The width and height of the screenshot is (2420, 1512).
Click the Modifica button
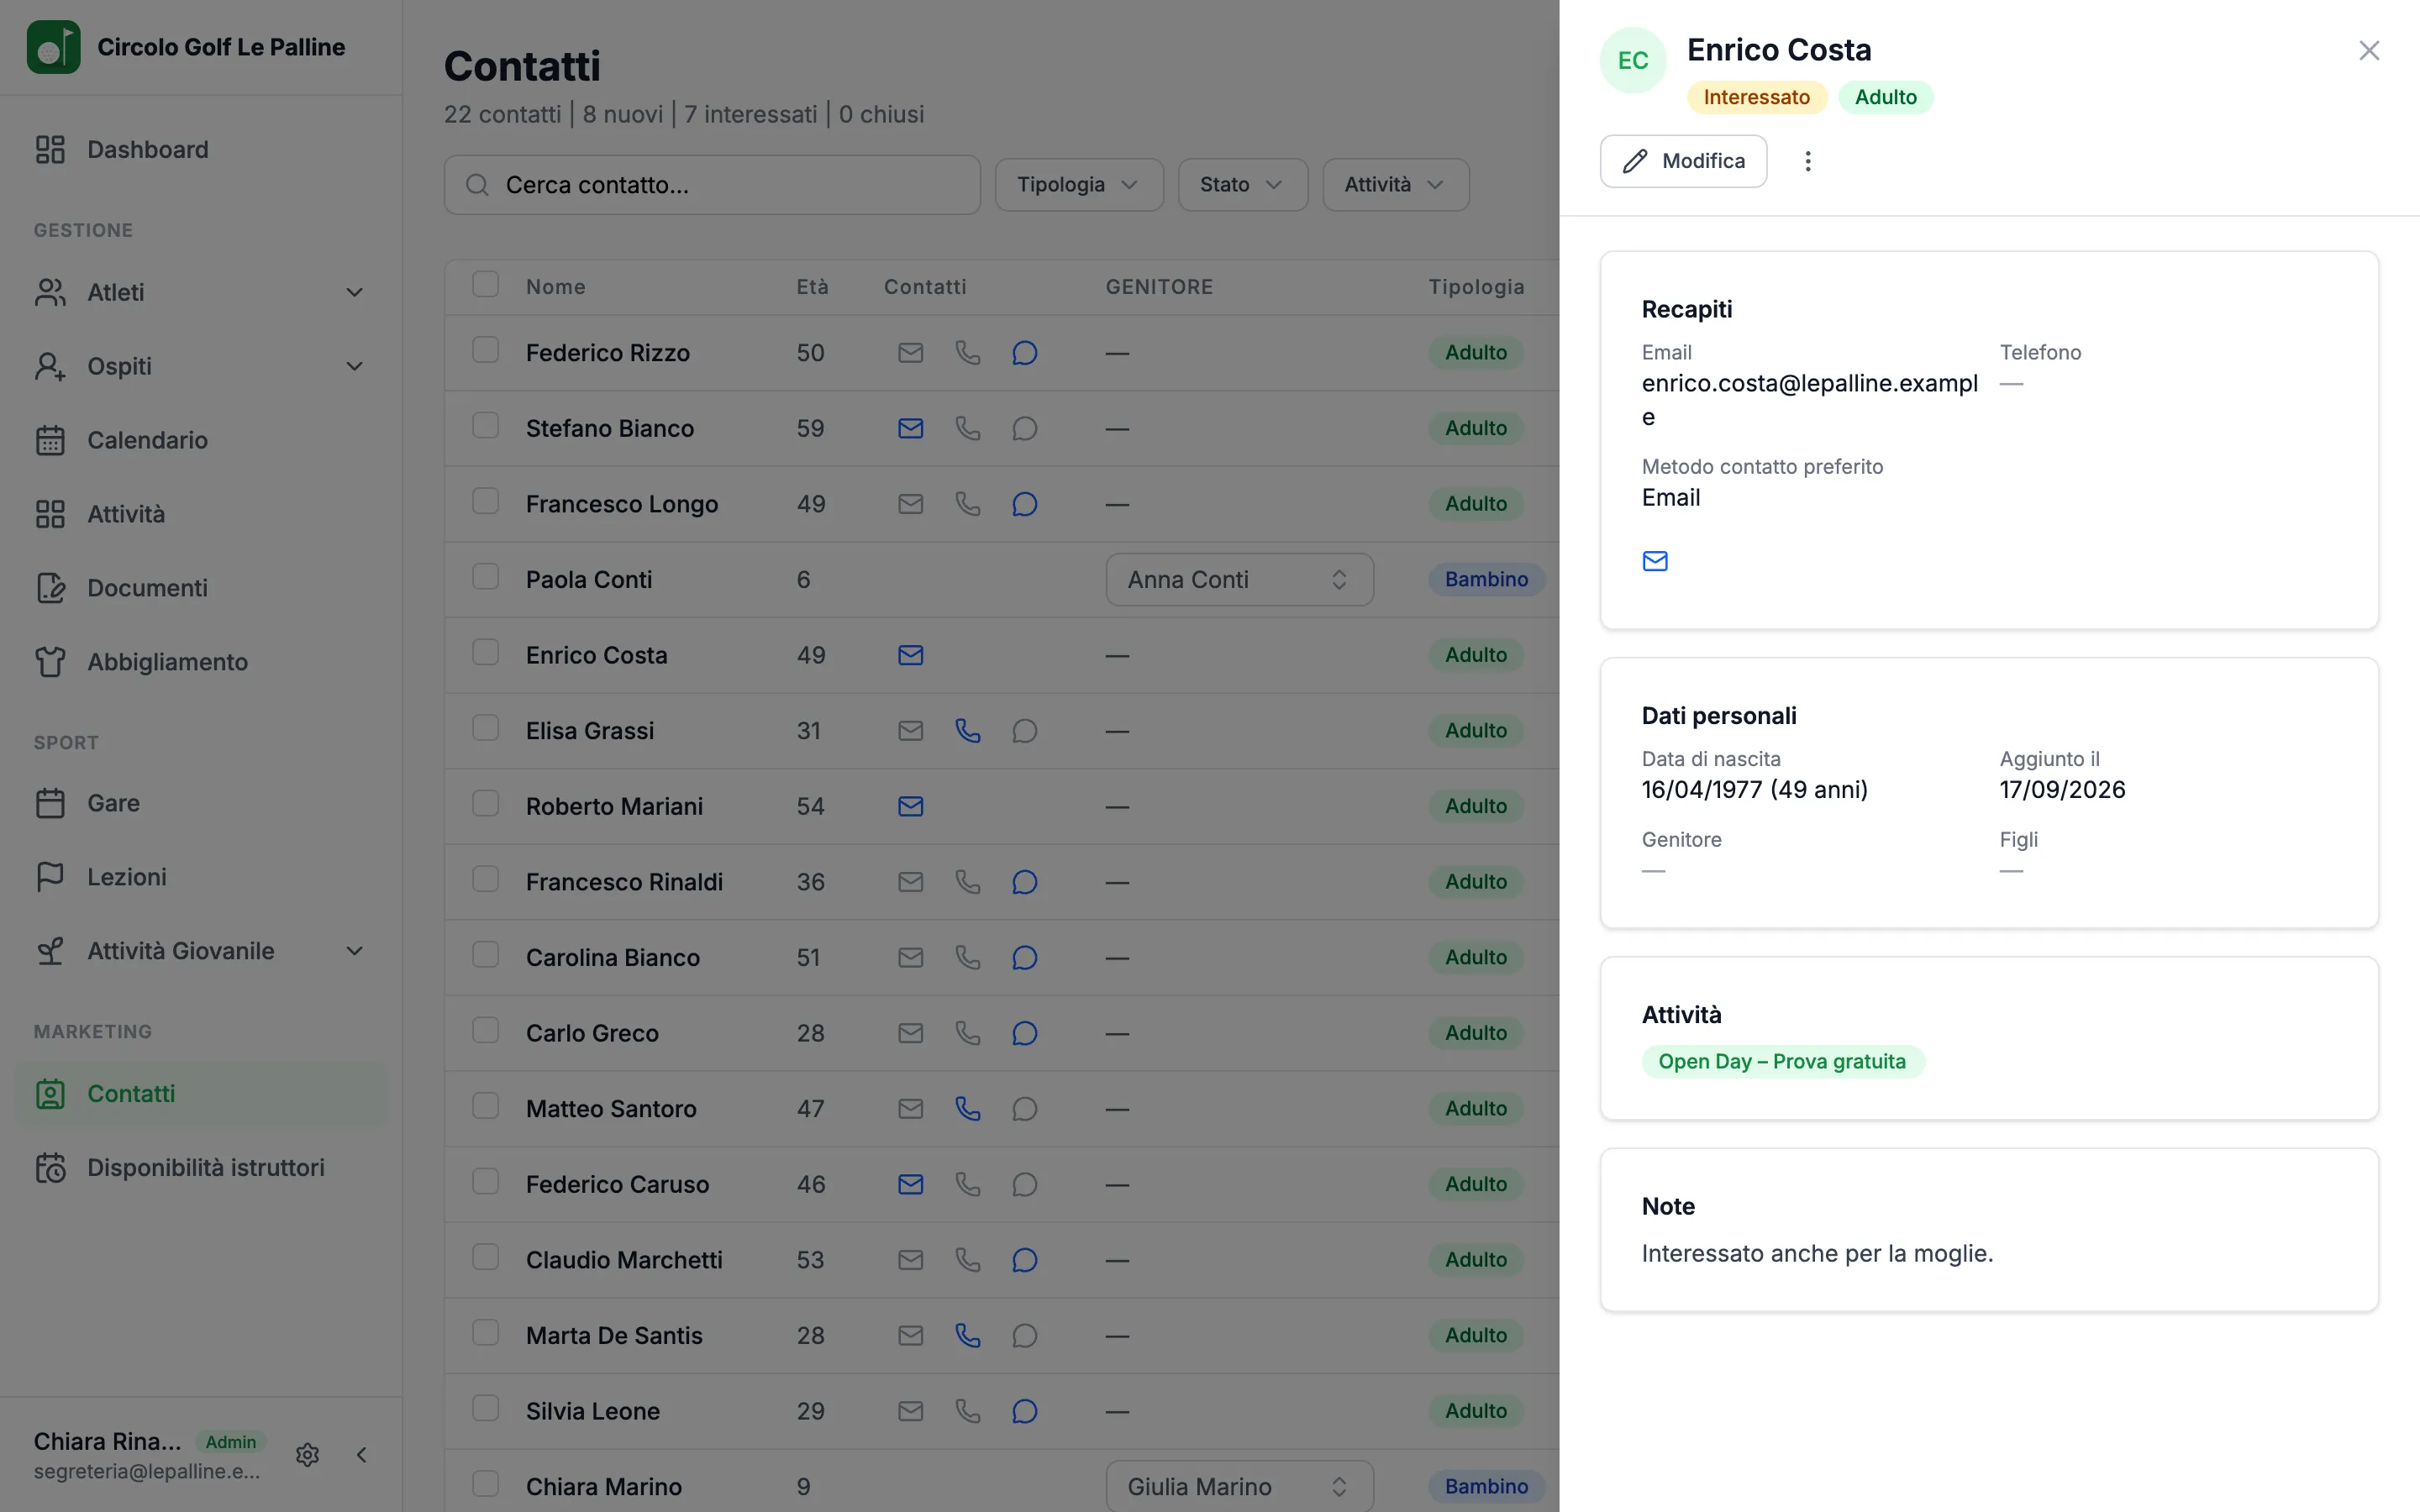pos(1683,161)
